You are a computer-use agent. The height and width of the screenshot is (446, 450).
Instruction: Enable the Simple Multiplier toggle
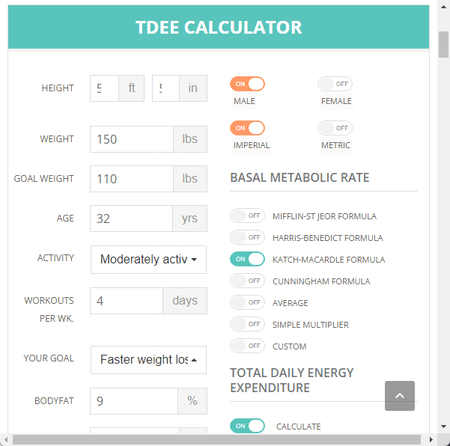(247, 324)
